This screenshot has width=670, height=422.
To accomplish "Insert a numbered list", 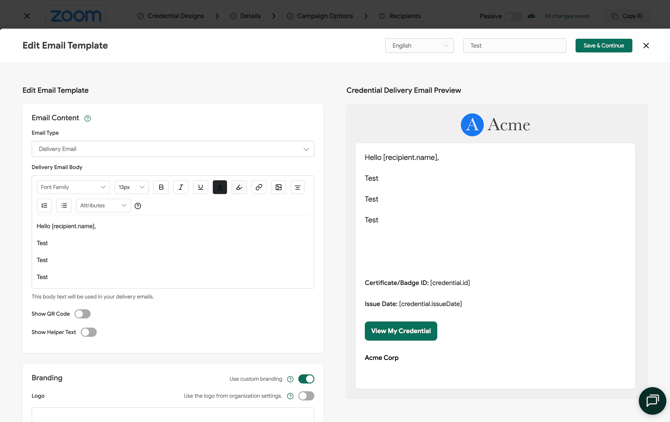I will pos(44,205).
